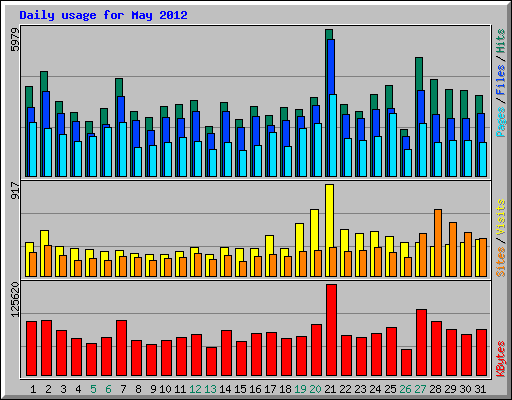Viewport: 512px width, 400px height.
Task: Click the Sites legend label
Action: click(501, 262)
